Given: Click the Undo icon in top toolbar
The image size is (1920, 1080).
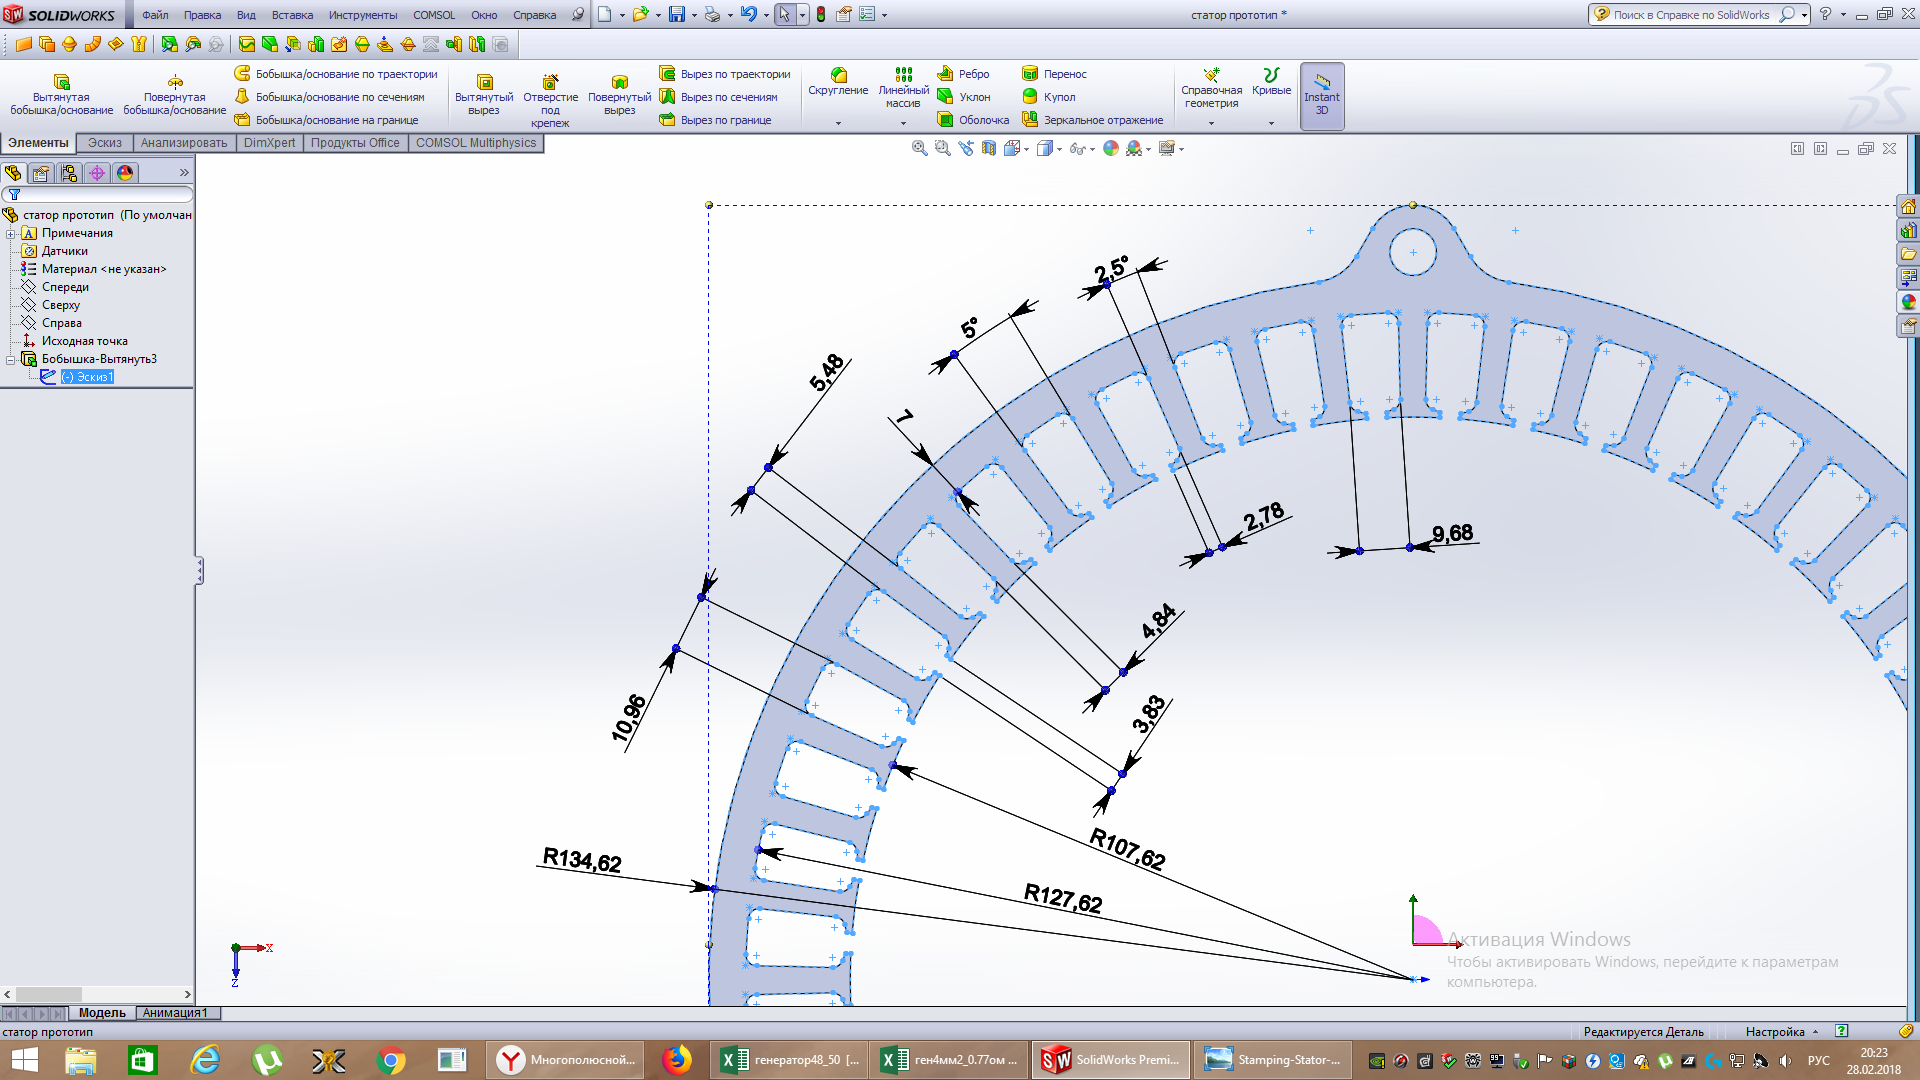Looking at the screenshot, I should (x=747, y=14).
